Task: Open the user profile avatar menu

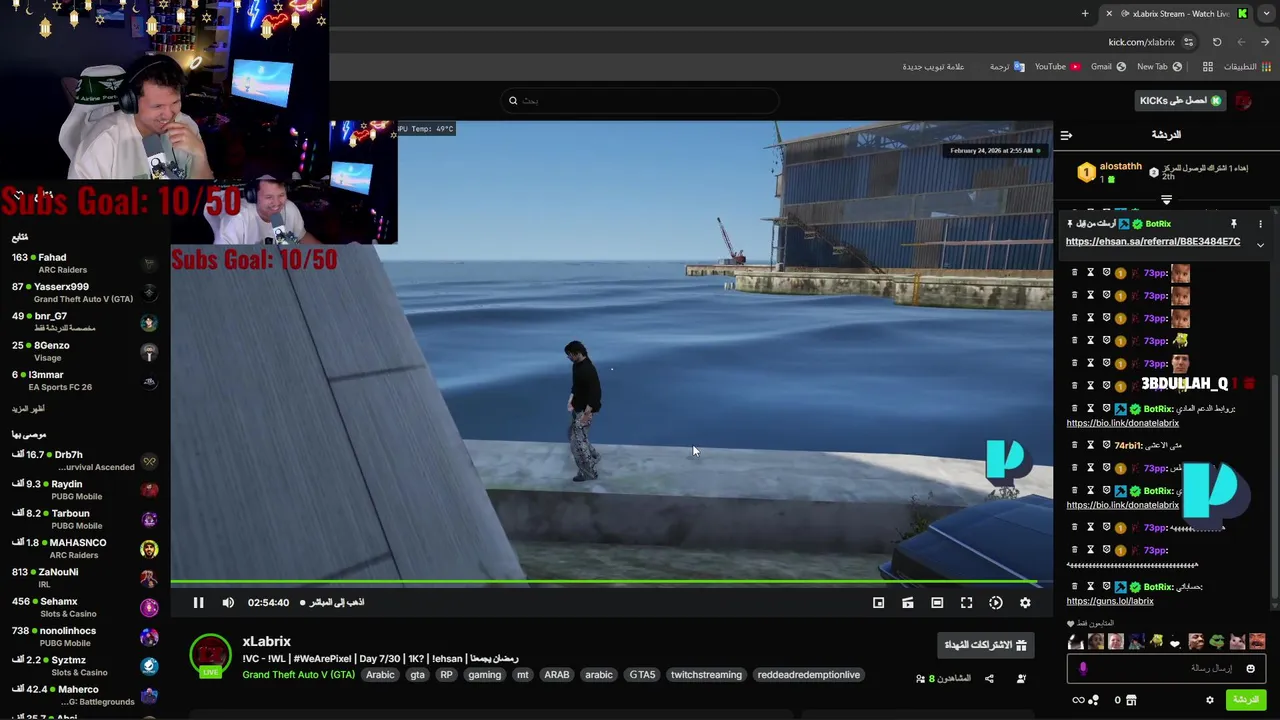Action: [1243, 100]
